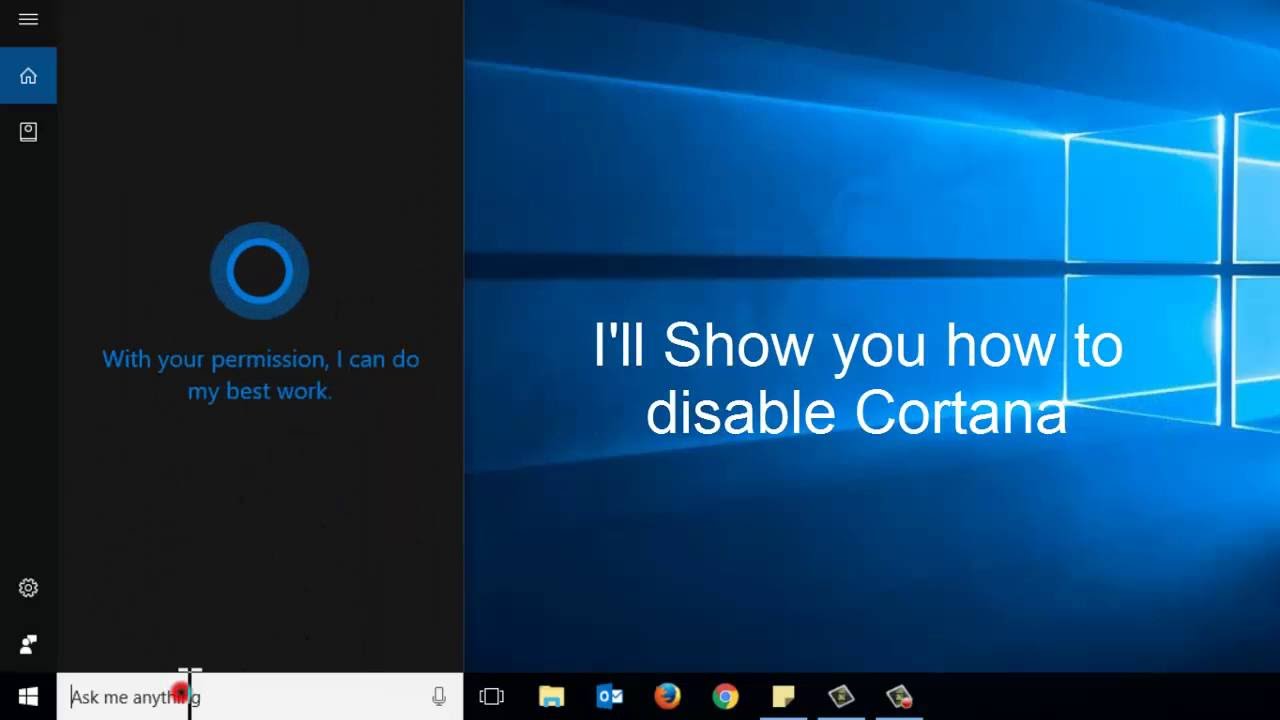Select the highlighted Home entry in Cortana sidebar
This screenshot has height=720, width=1280.
[28, 75]
